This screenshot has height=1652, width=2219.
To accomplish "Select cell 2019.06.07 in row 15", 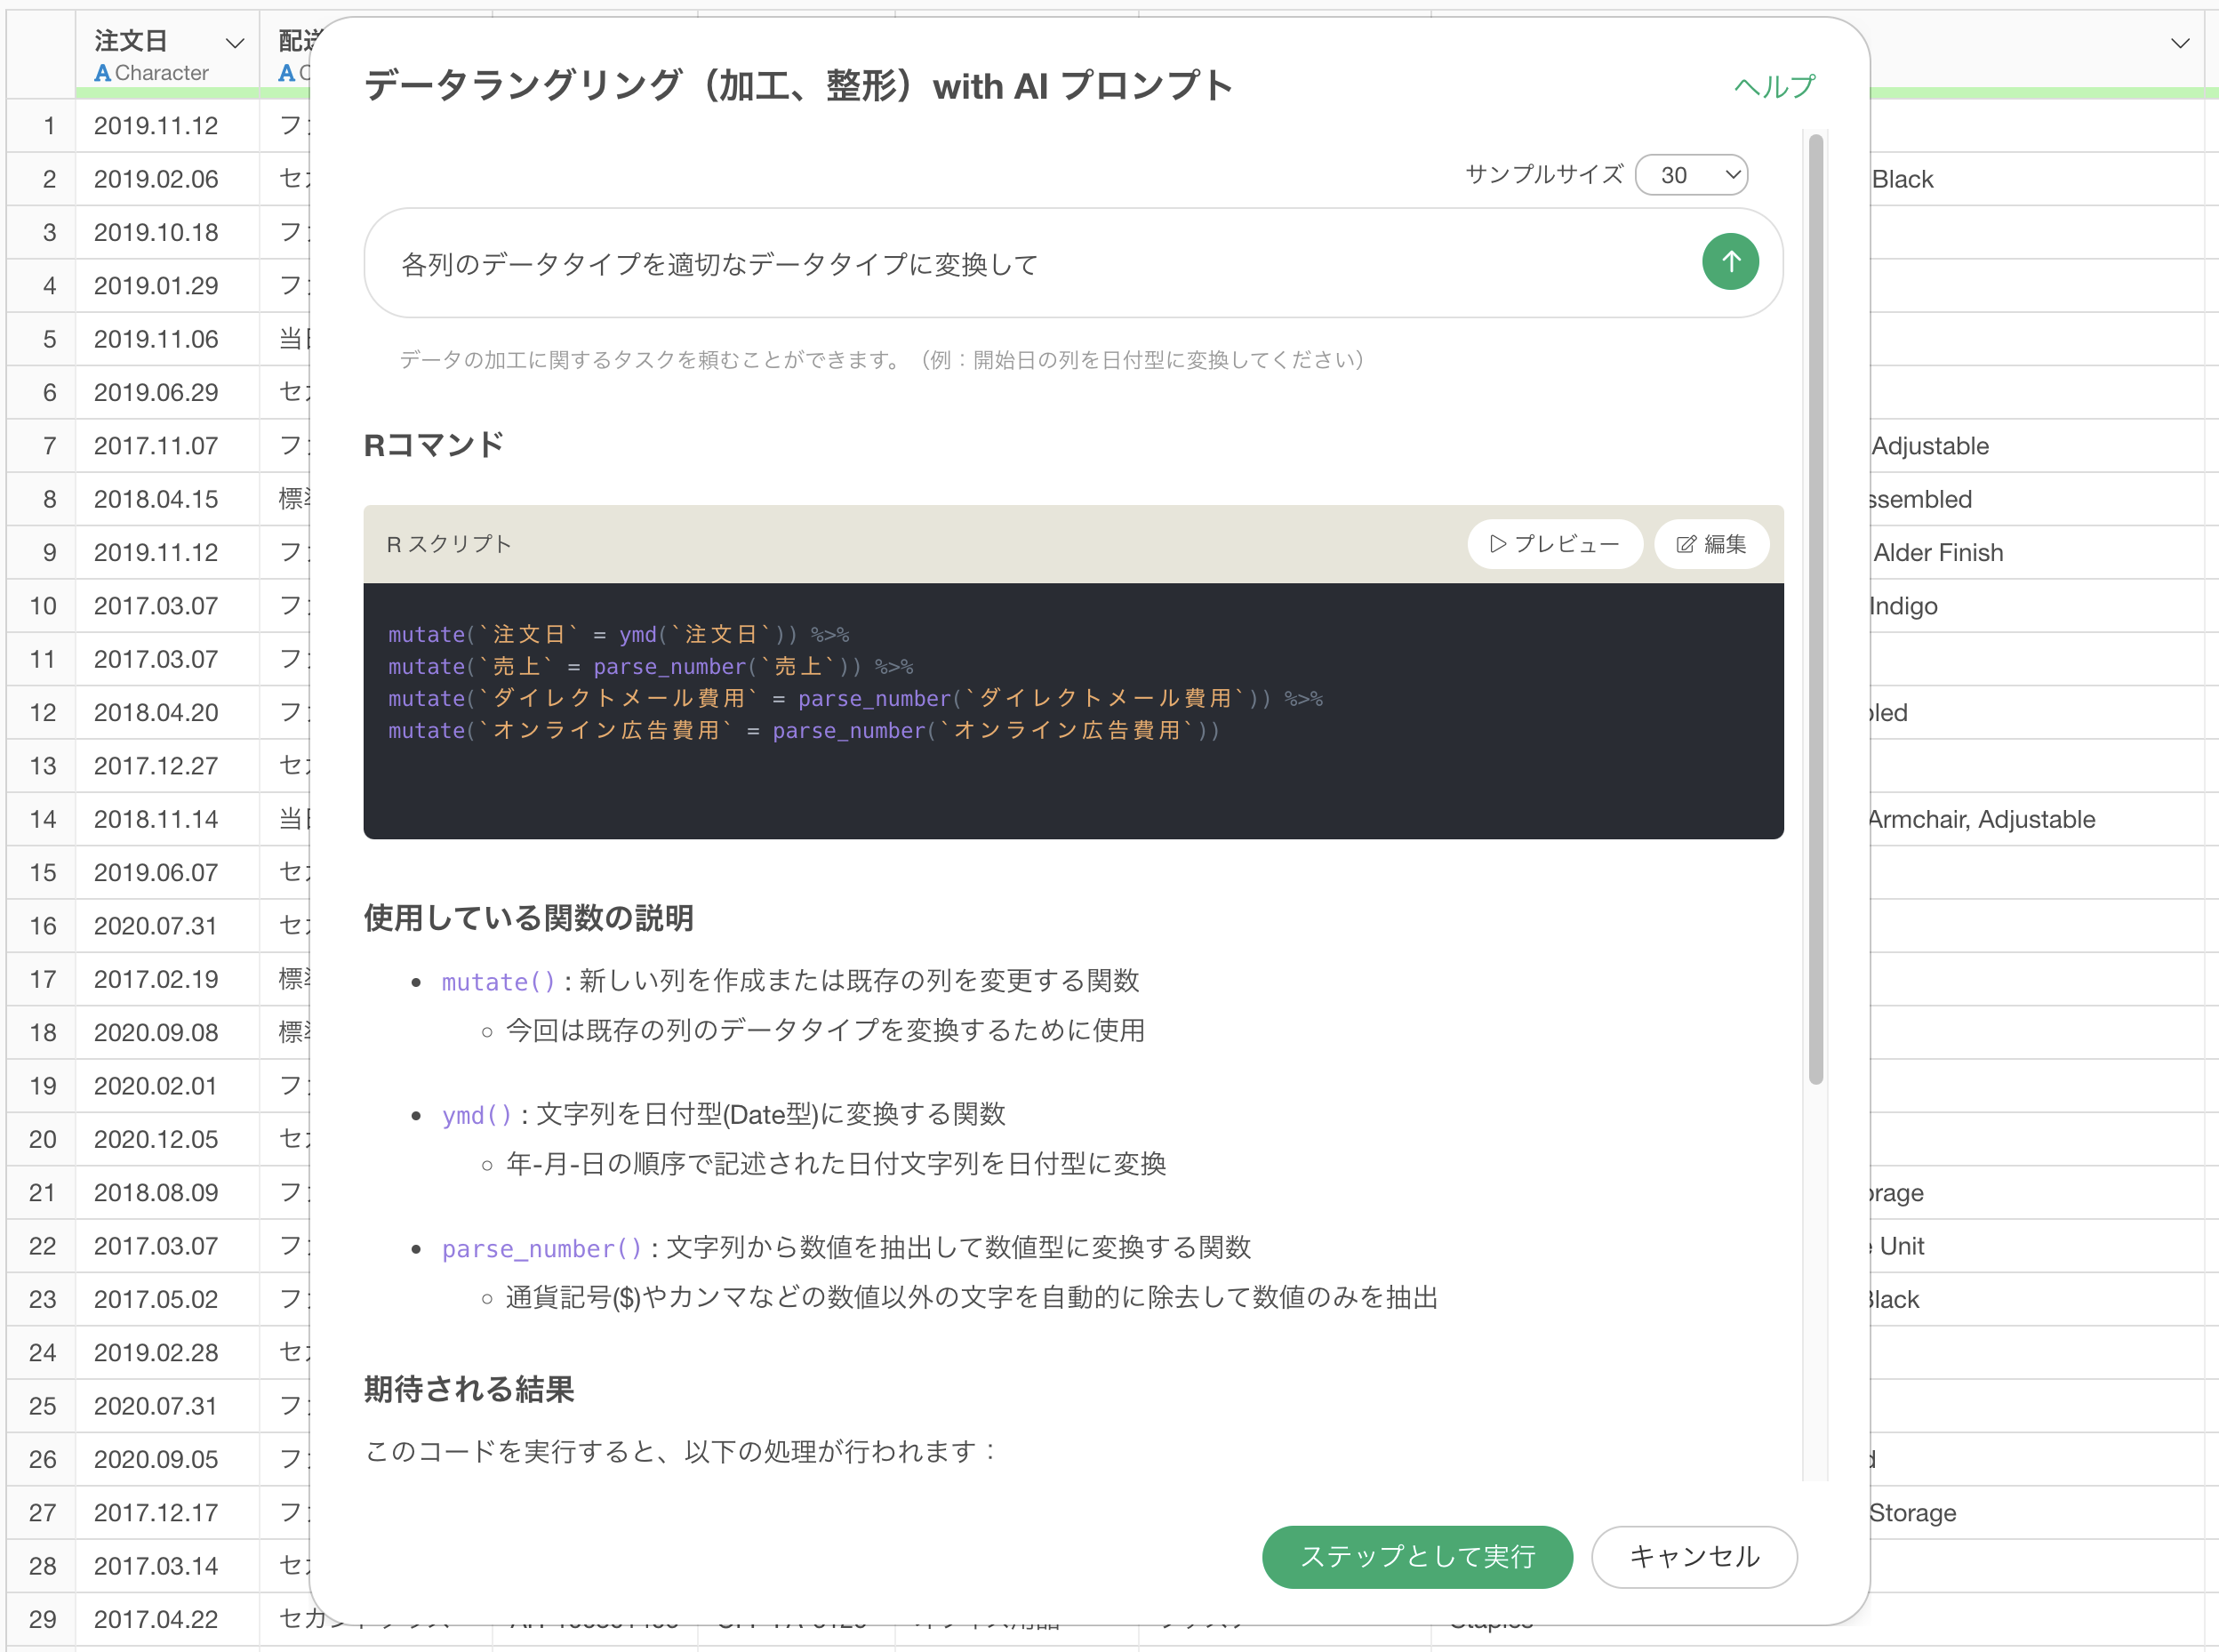I will coord(167,872).
